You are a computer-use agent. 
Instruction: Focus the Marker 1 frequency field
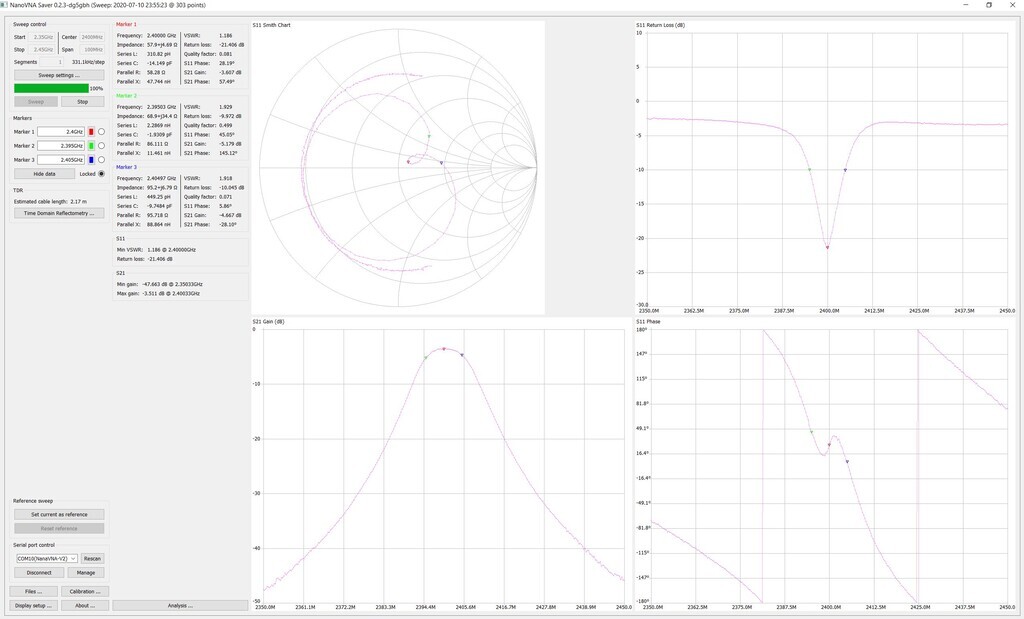coord(61,132)
